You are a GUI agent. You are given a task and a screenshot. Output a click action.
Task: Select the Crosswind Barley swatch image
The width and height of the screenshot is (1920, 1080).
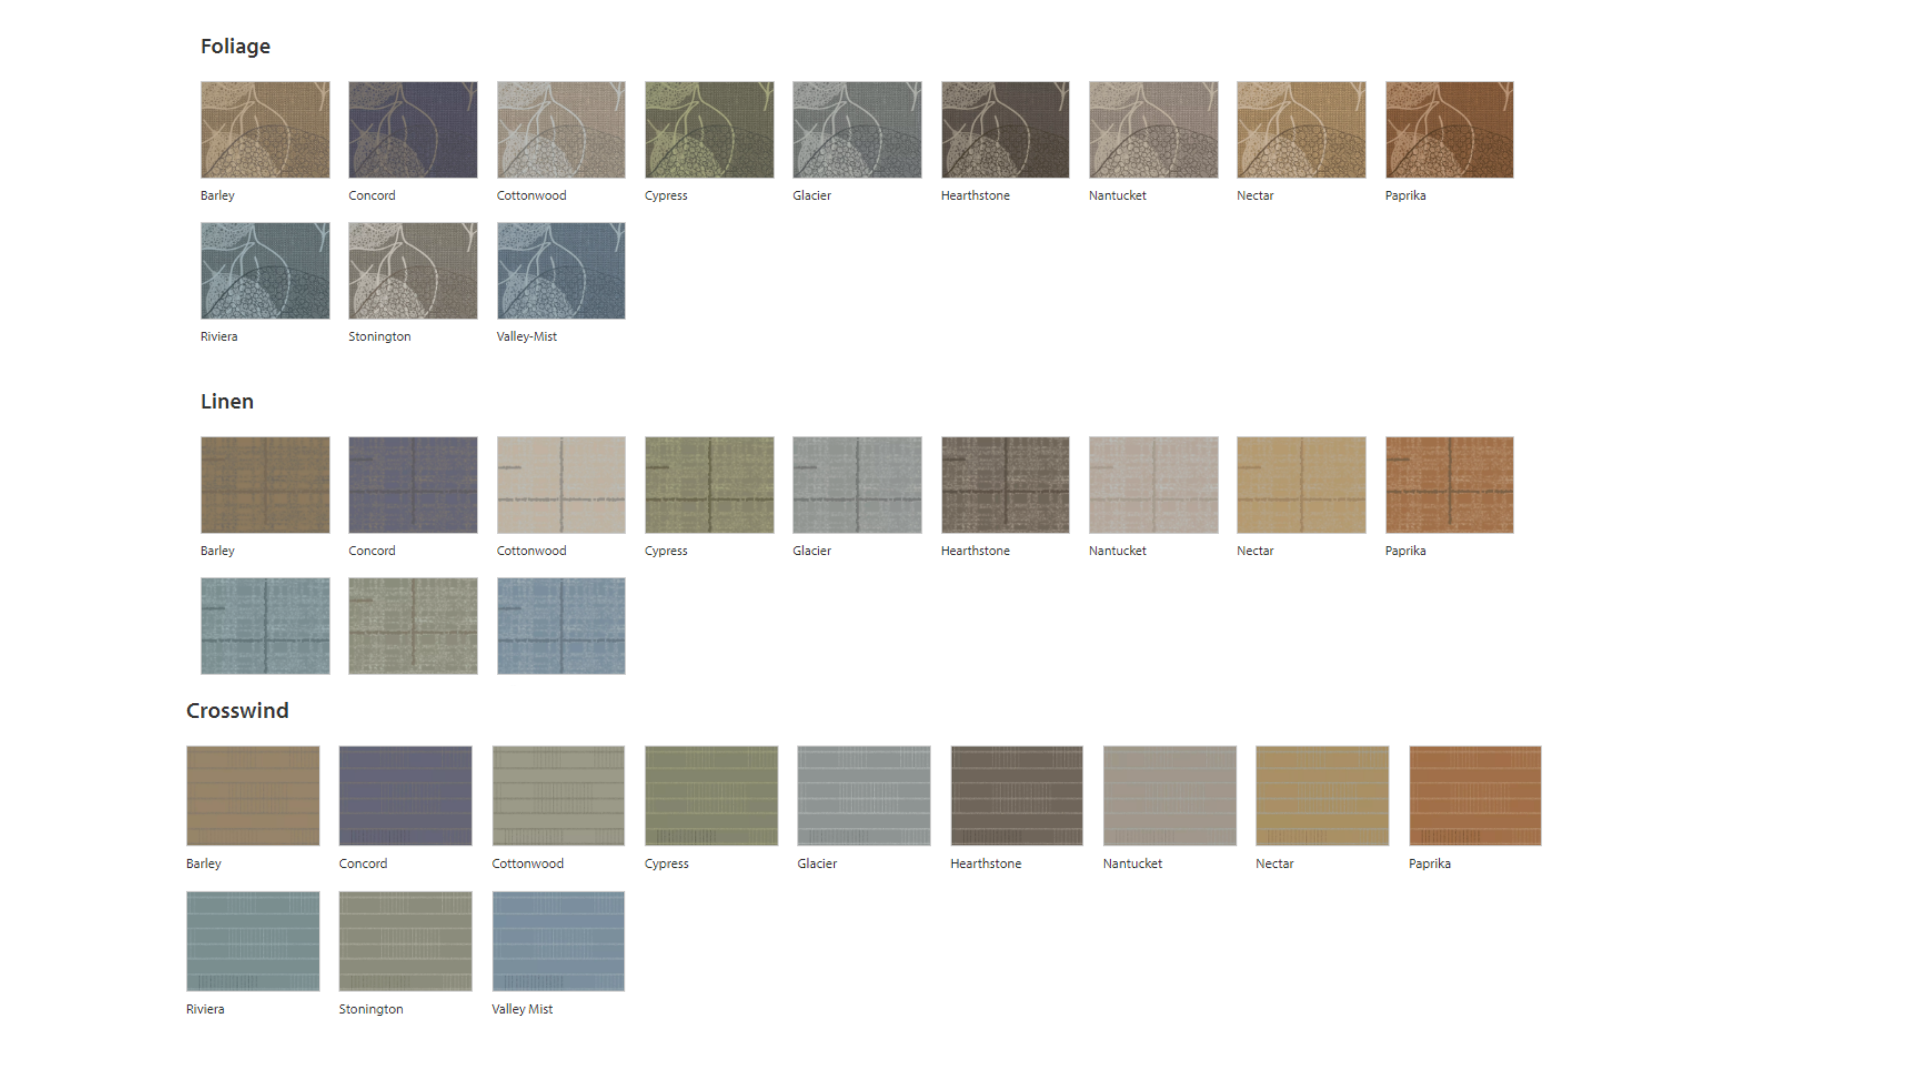pyautogui.click(x=253, y=796)
